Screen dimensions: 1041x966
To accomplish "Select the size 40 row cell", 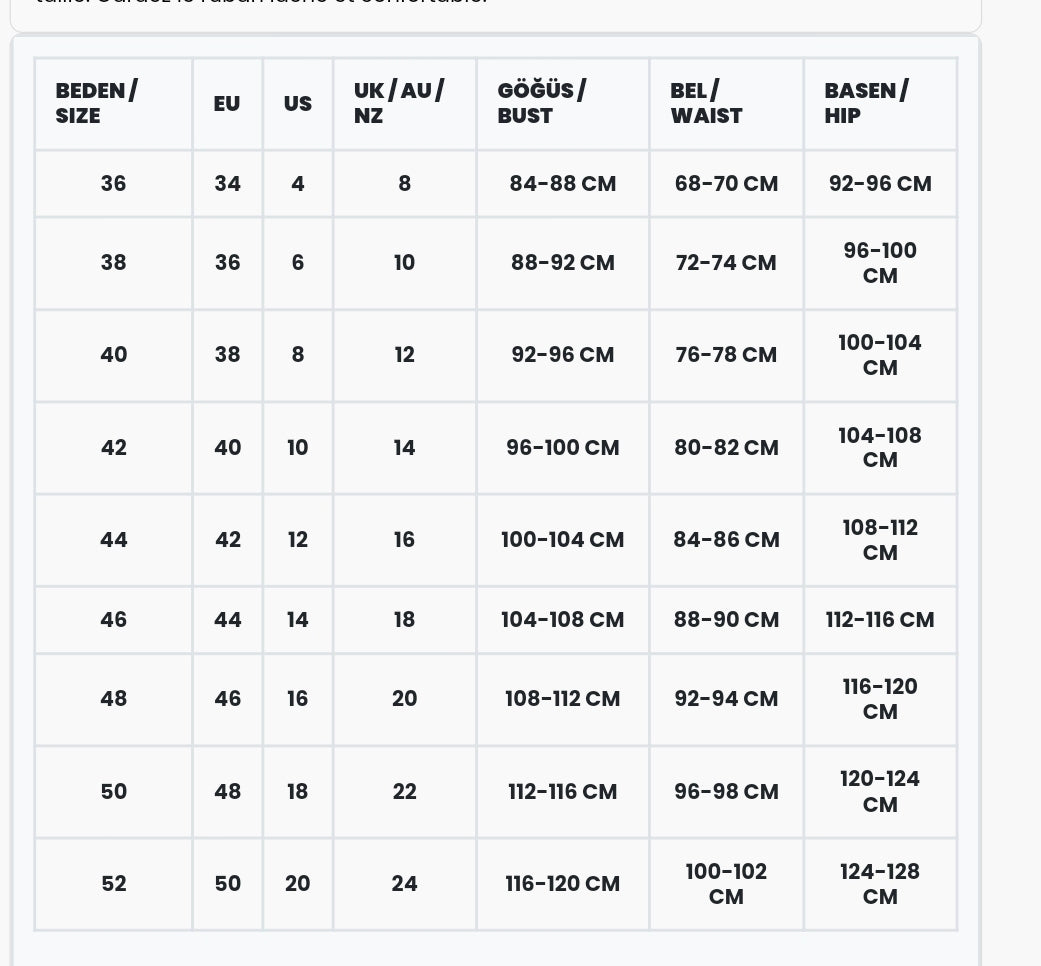I will pos(114,355).
